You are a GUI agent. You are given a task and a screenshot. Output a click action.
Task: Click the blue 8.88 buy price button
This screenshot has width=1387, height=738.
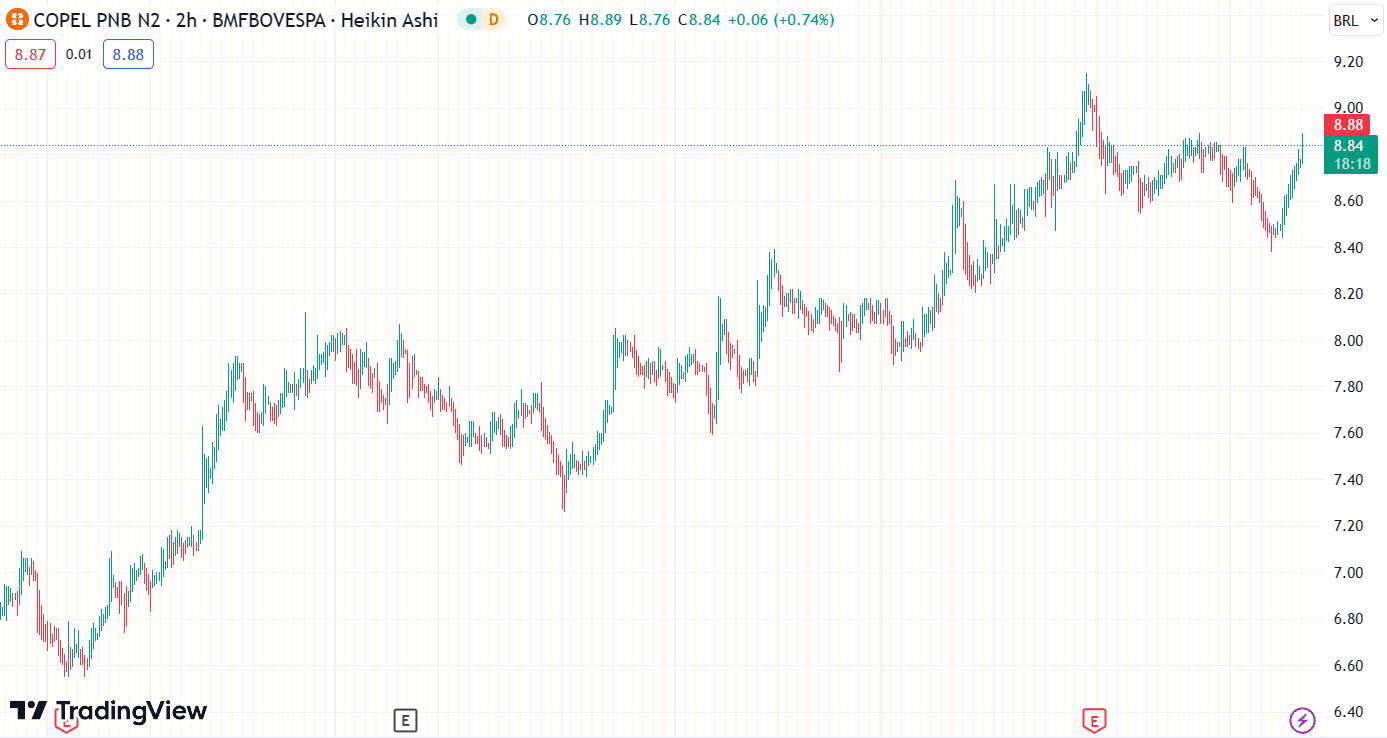coord(128,54)
